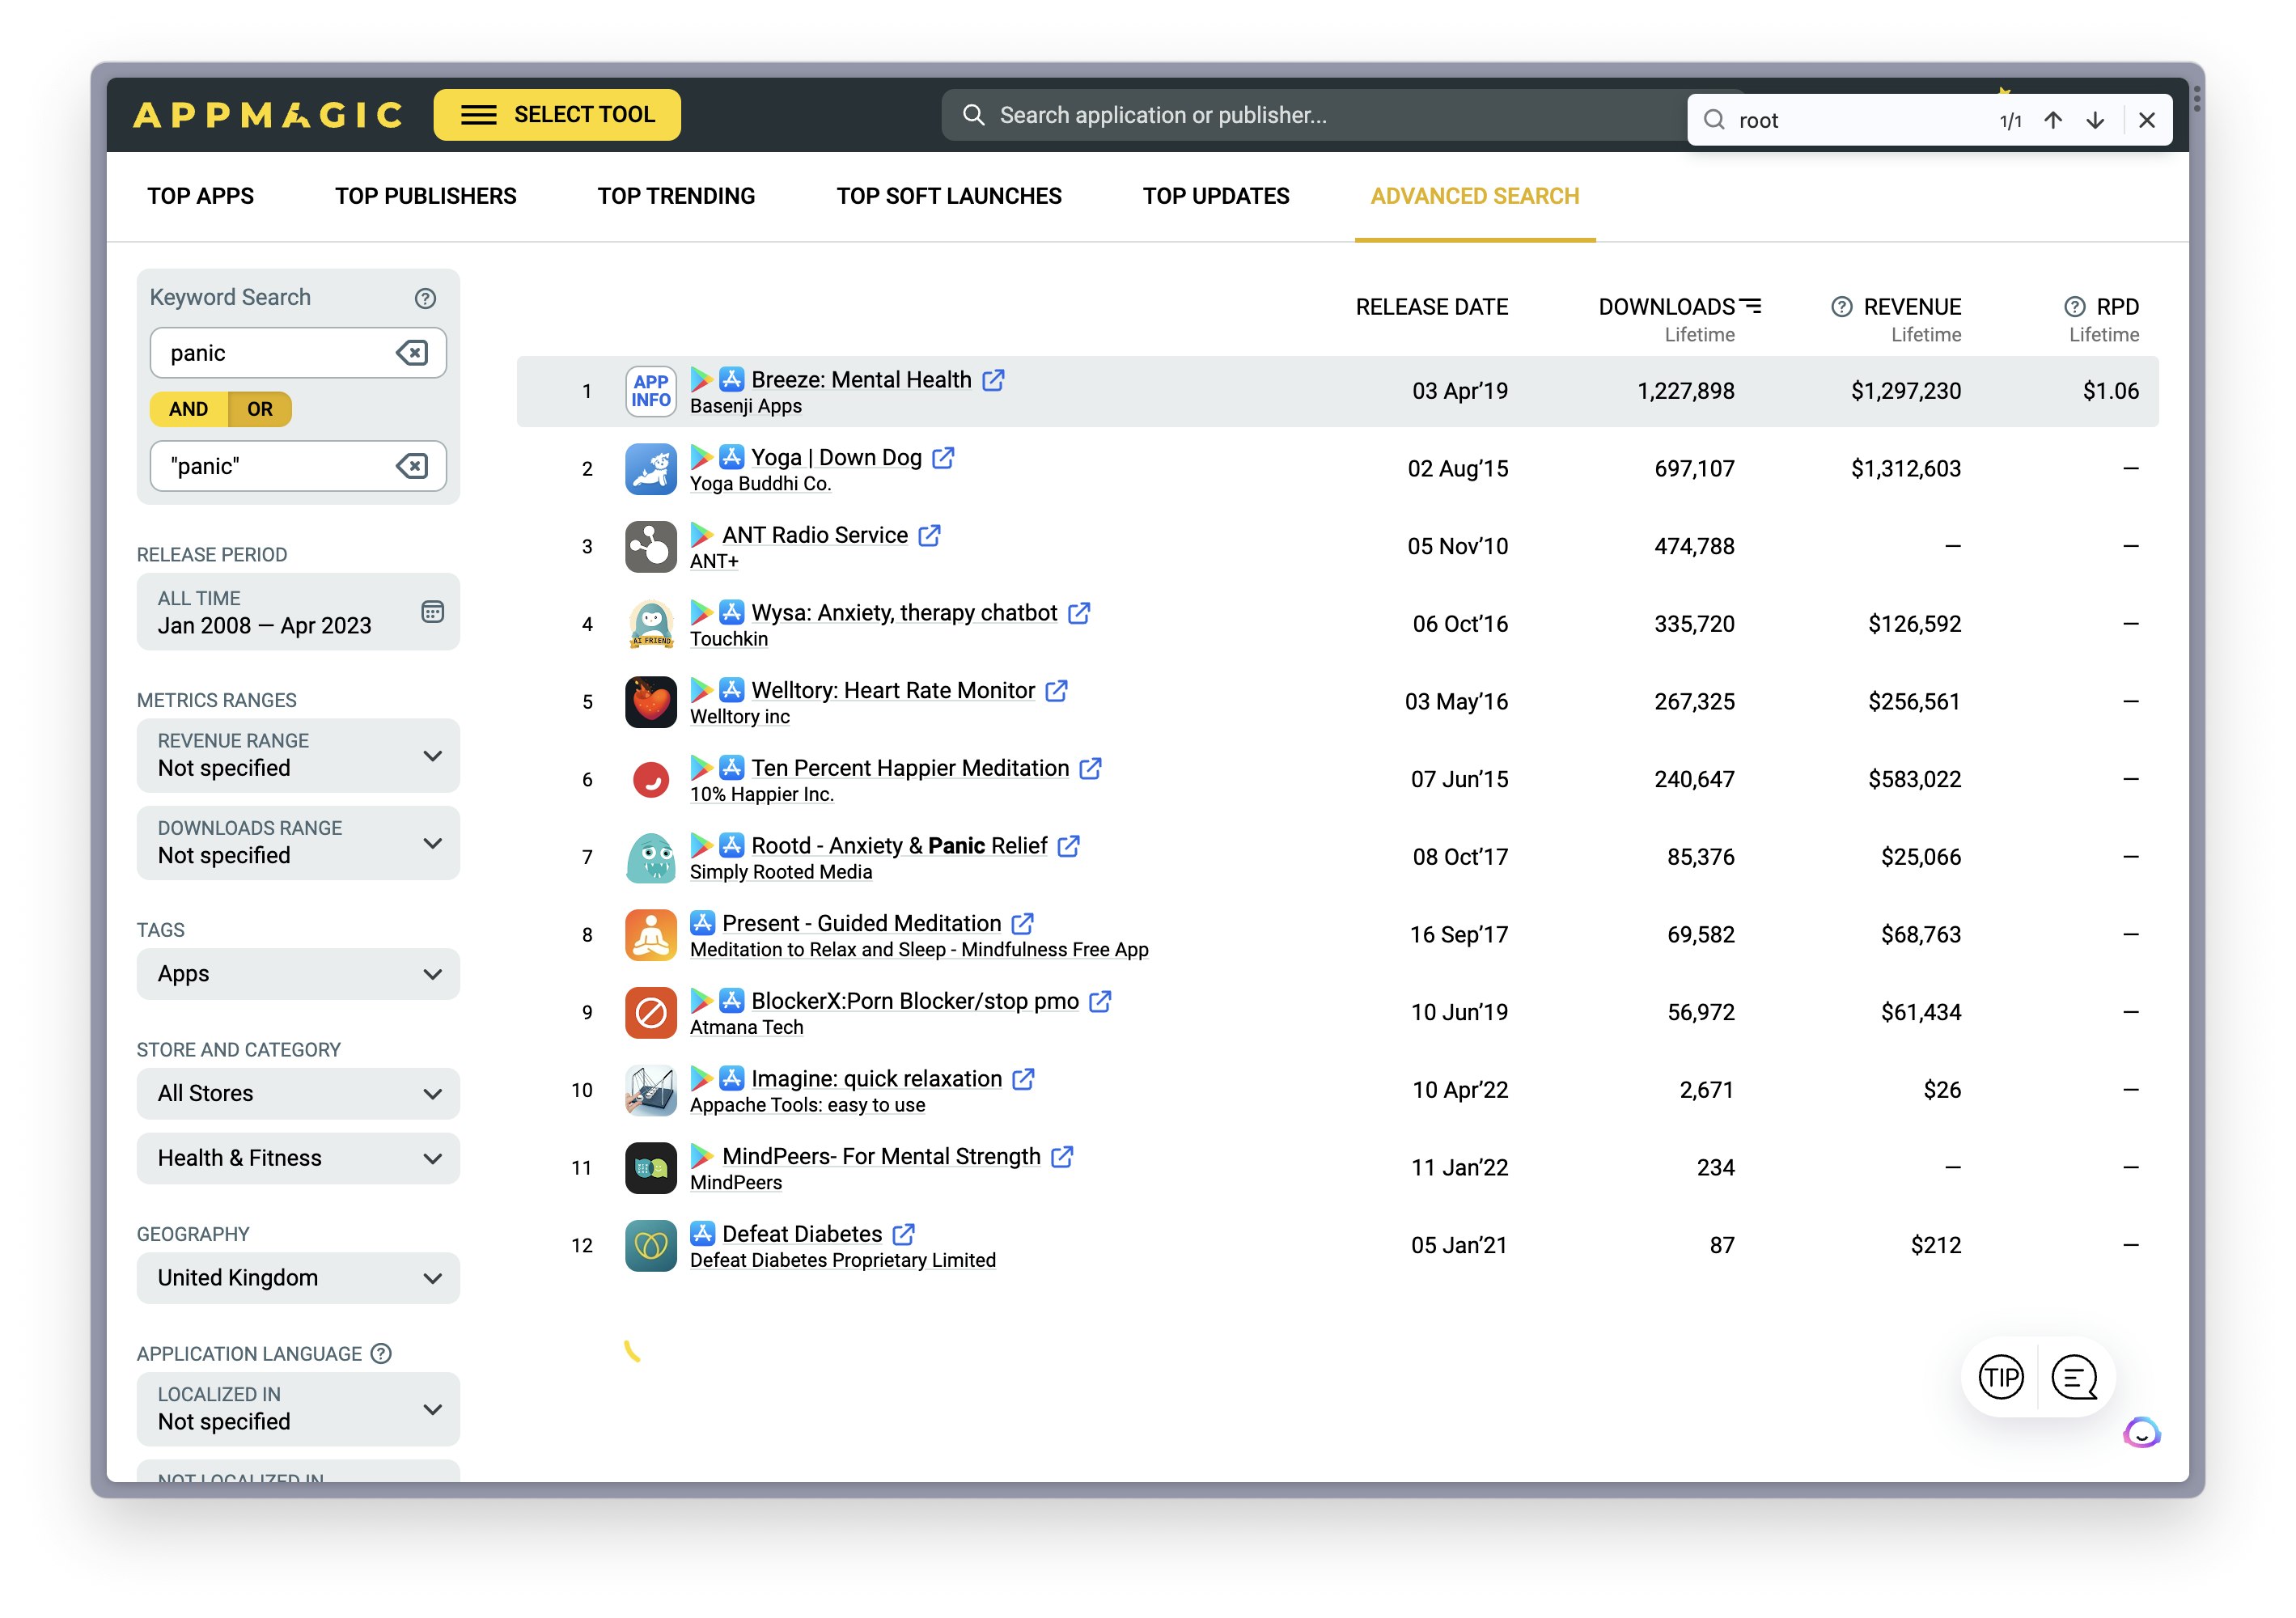This screenshot has width=2296, height=1618.
Task: Open the Defeat Diabetes external link icon
Action: click(903, 1235)
